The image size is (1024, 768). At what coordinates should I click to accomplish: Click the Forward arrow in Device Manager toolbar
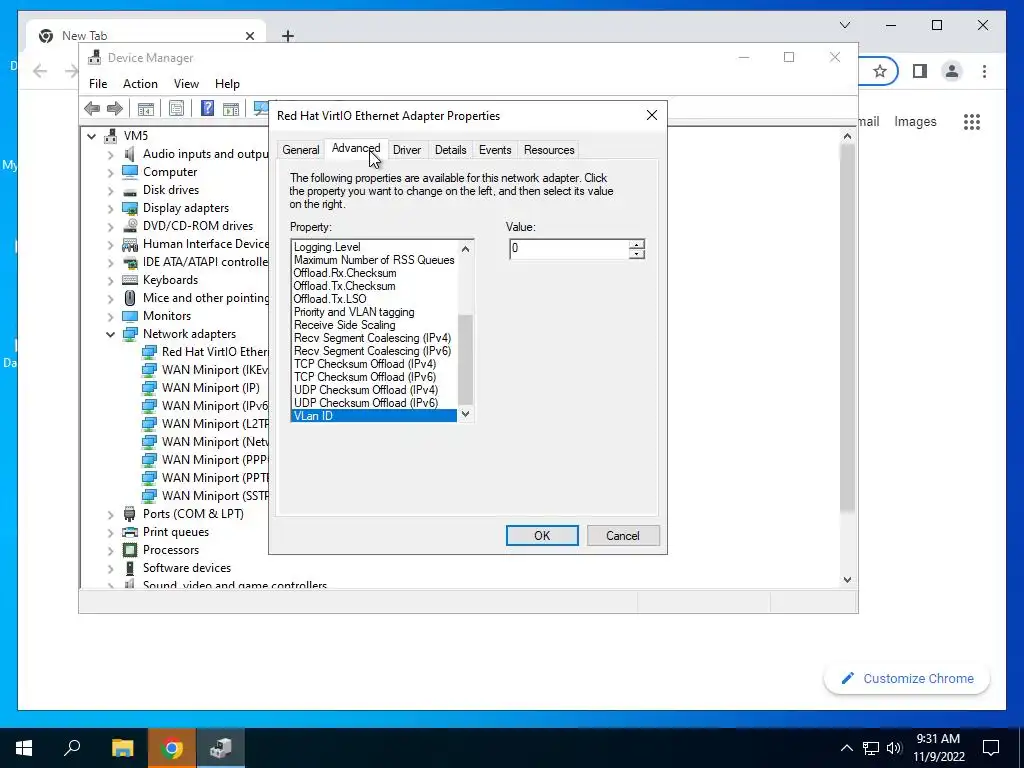[115, 108]
